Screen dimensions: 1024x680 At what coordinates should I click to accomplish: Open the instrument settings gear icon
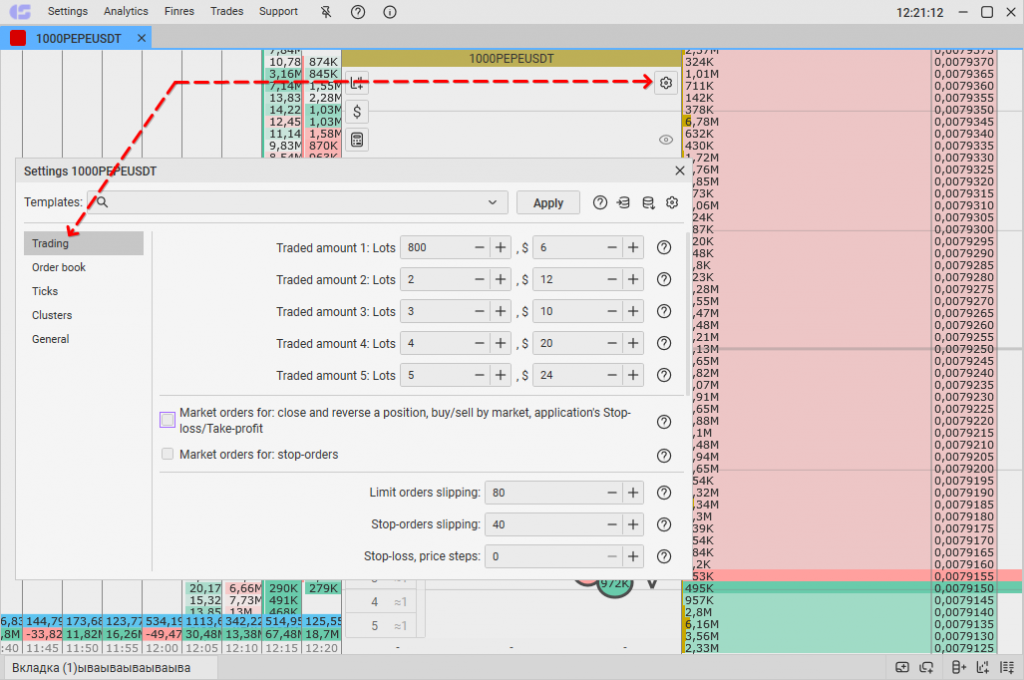[665, 83]
